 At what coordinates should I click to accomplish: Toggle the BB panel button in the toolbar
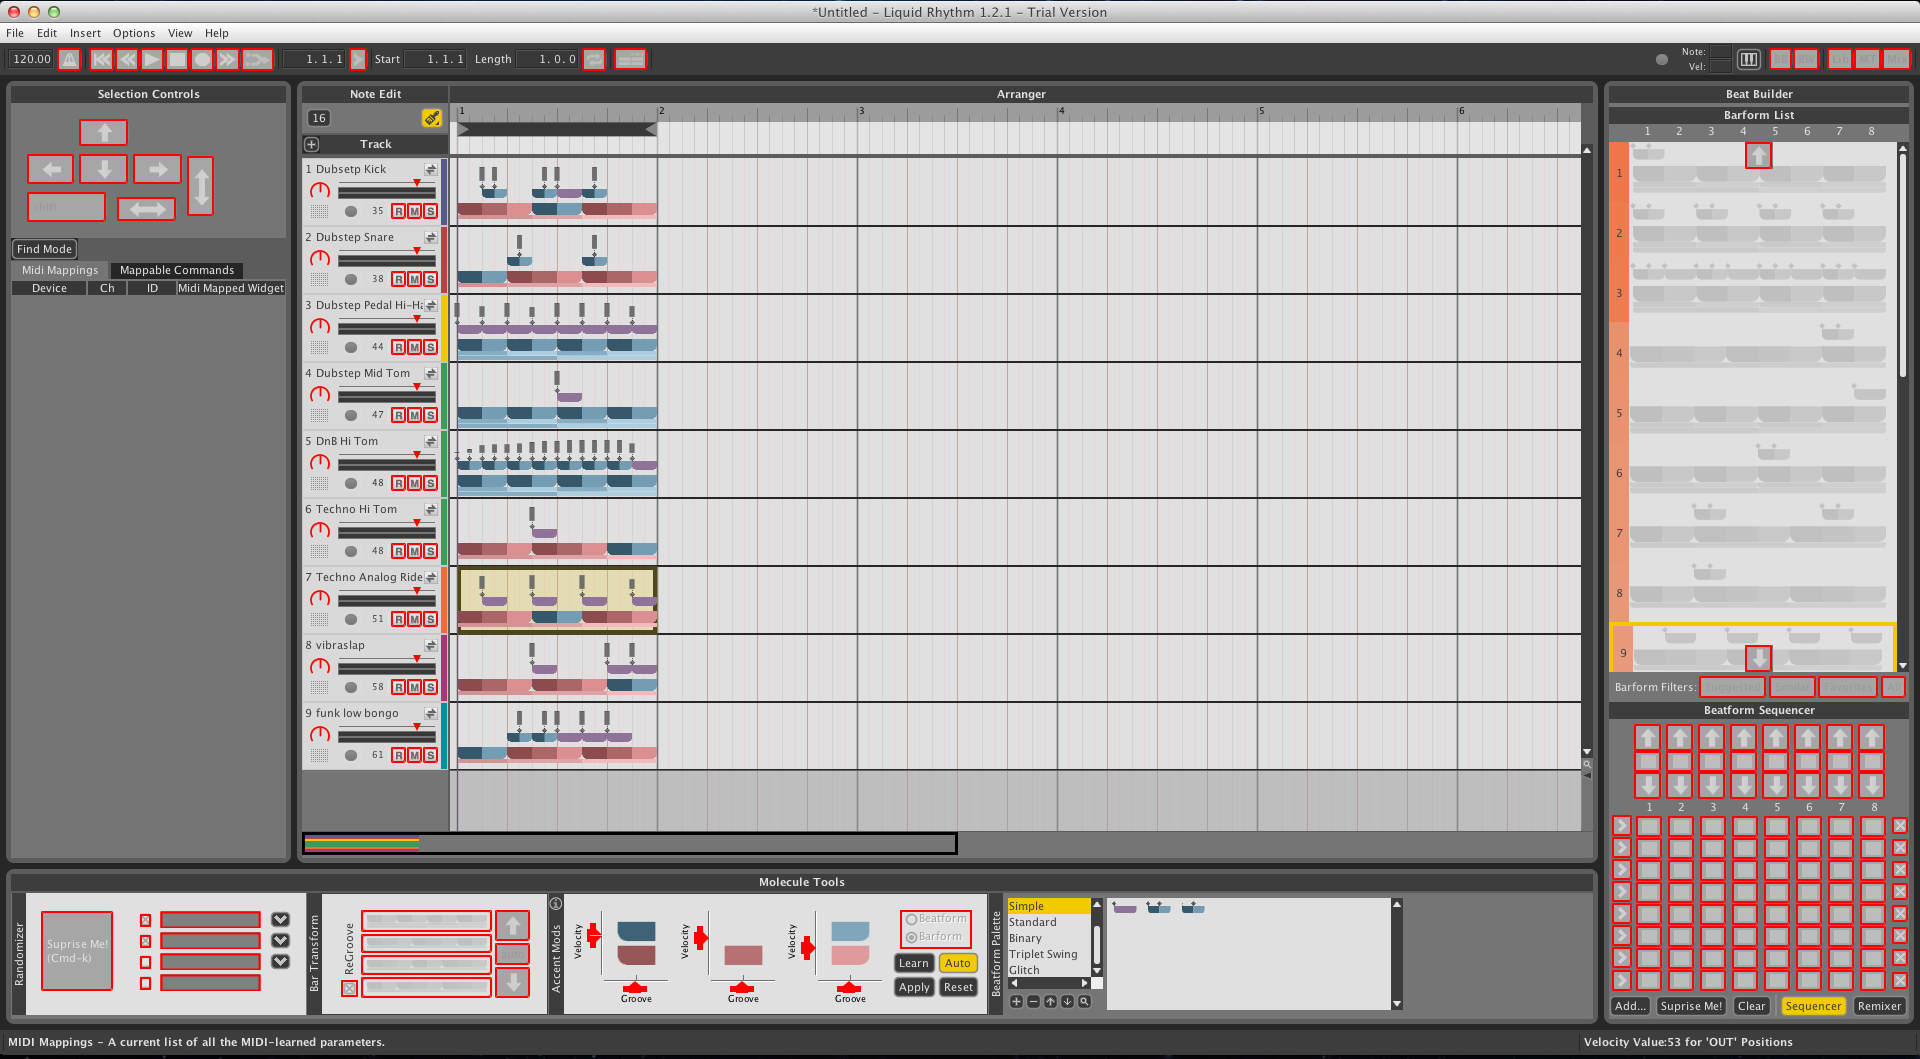(1781, 59)
